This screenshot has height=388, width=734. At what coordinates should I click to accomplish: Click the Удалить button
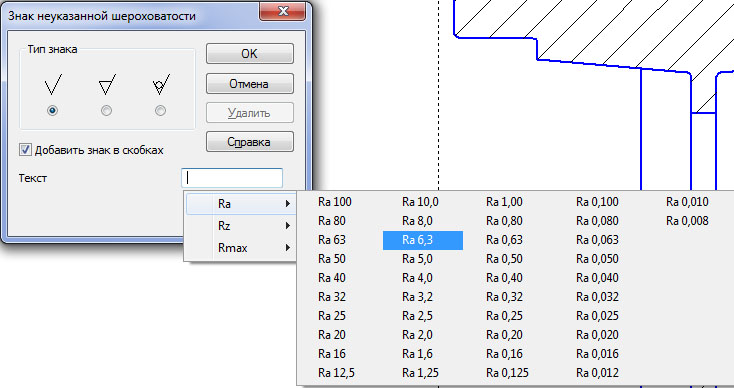coord(250,113)
